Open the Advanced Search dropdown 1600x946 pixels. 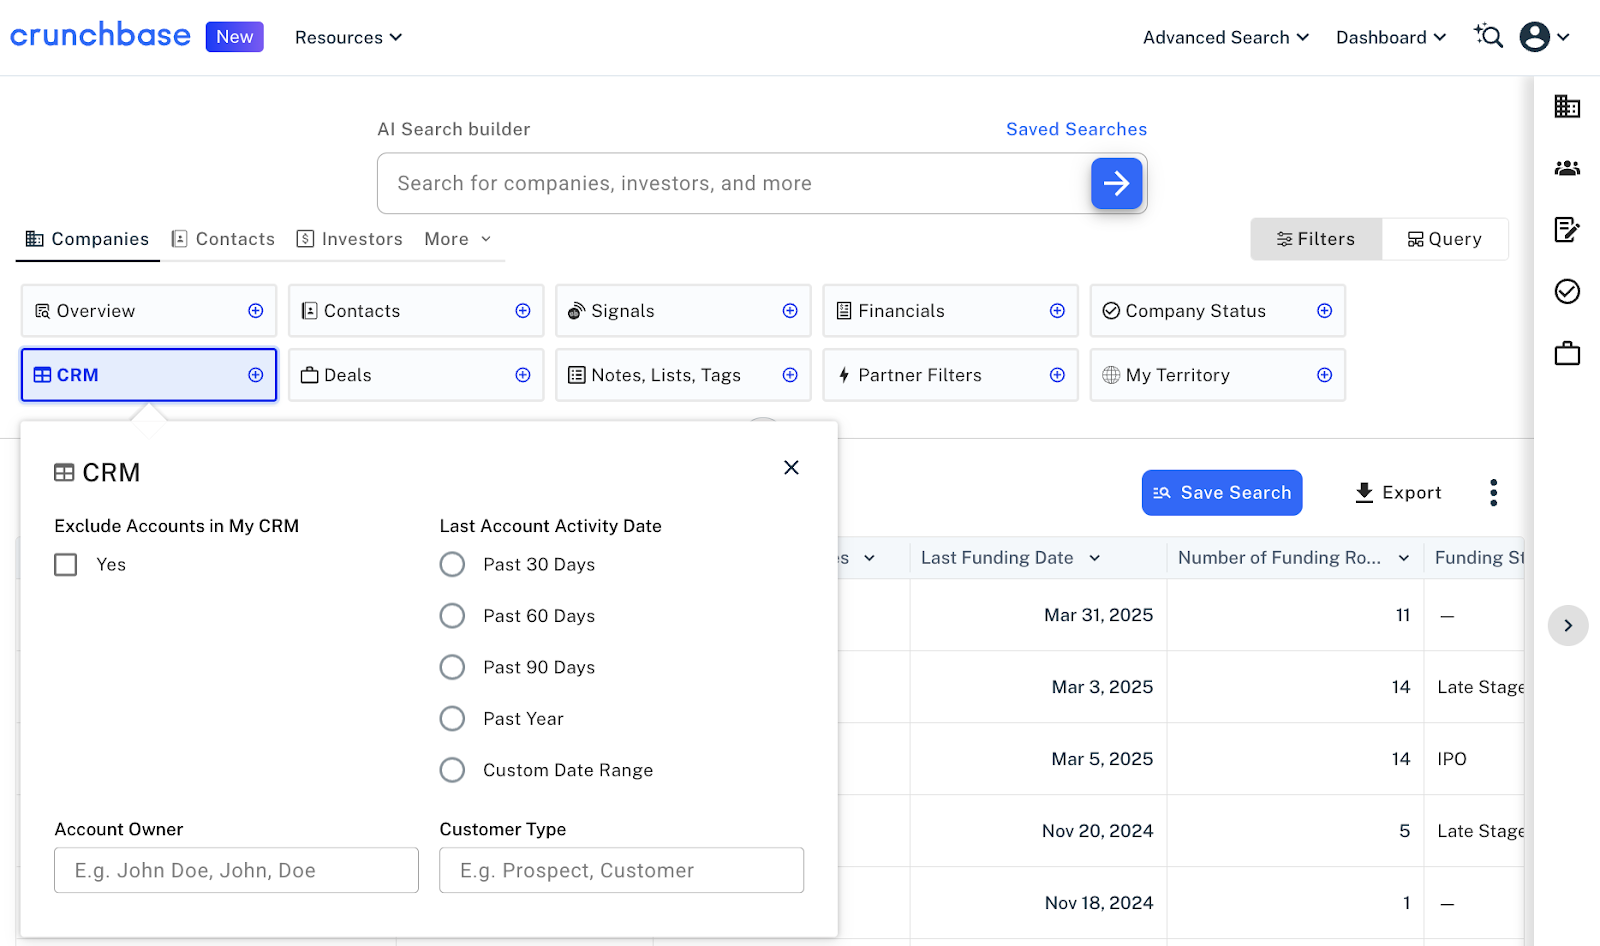click(1226, 37)
